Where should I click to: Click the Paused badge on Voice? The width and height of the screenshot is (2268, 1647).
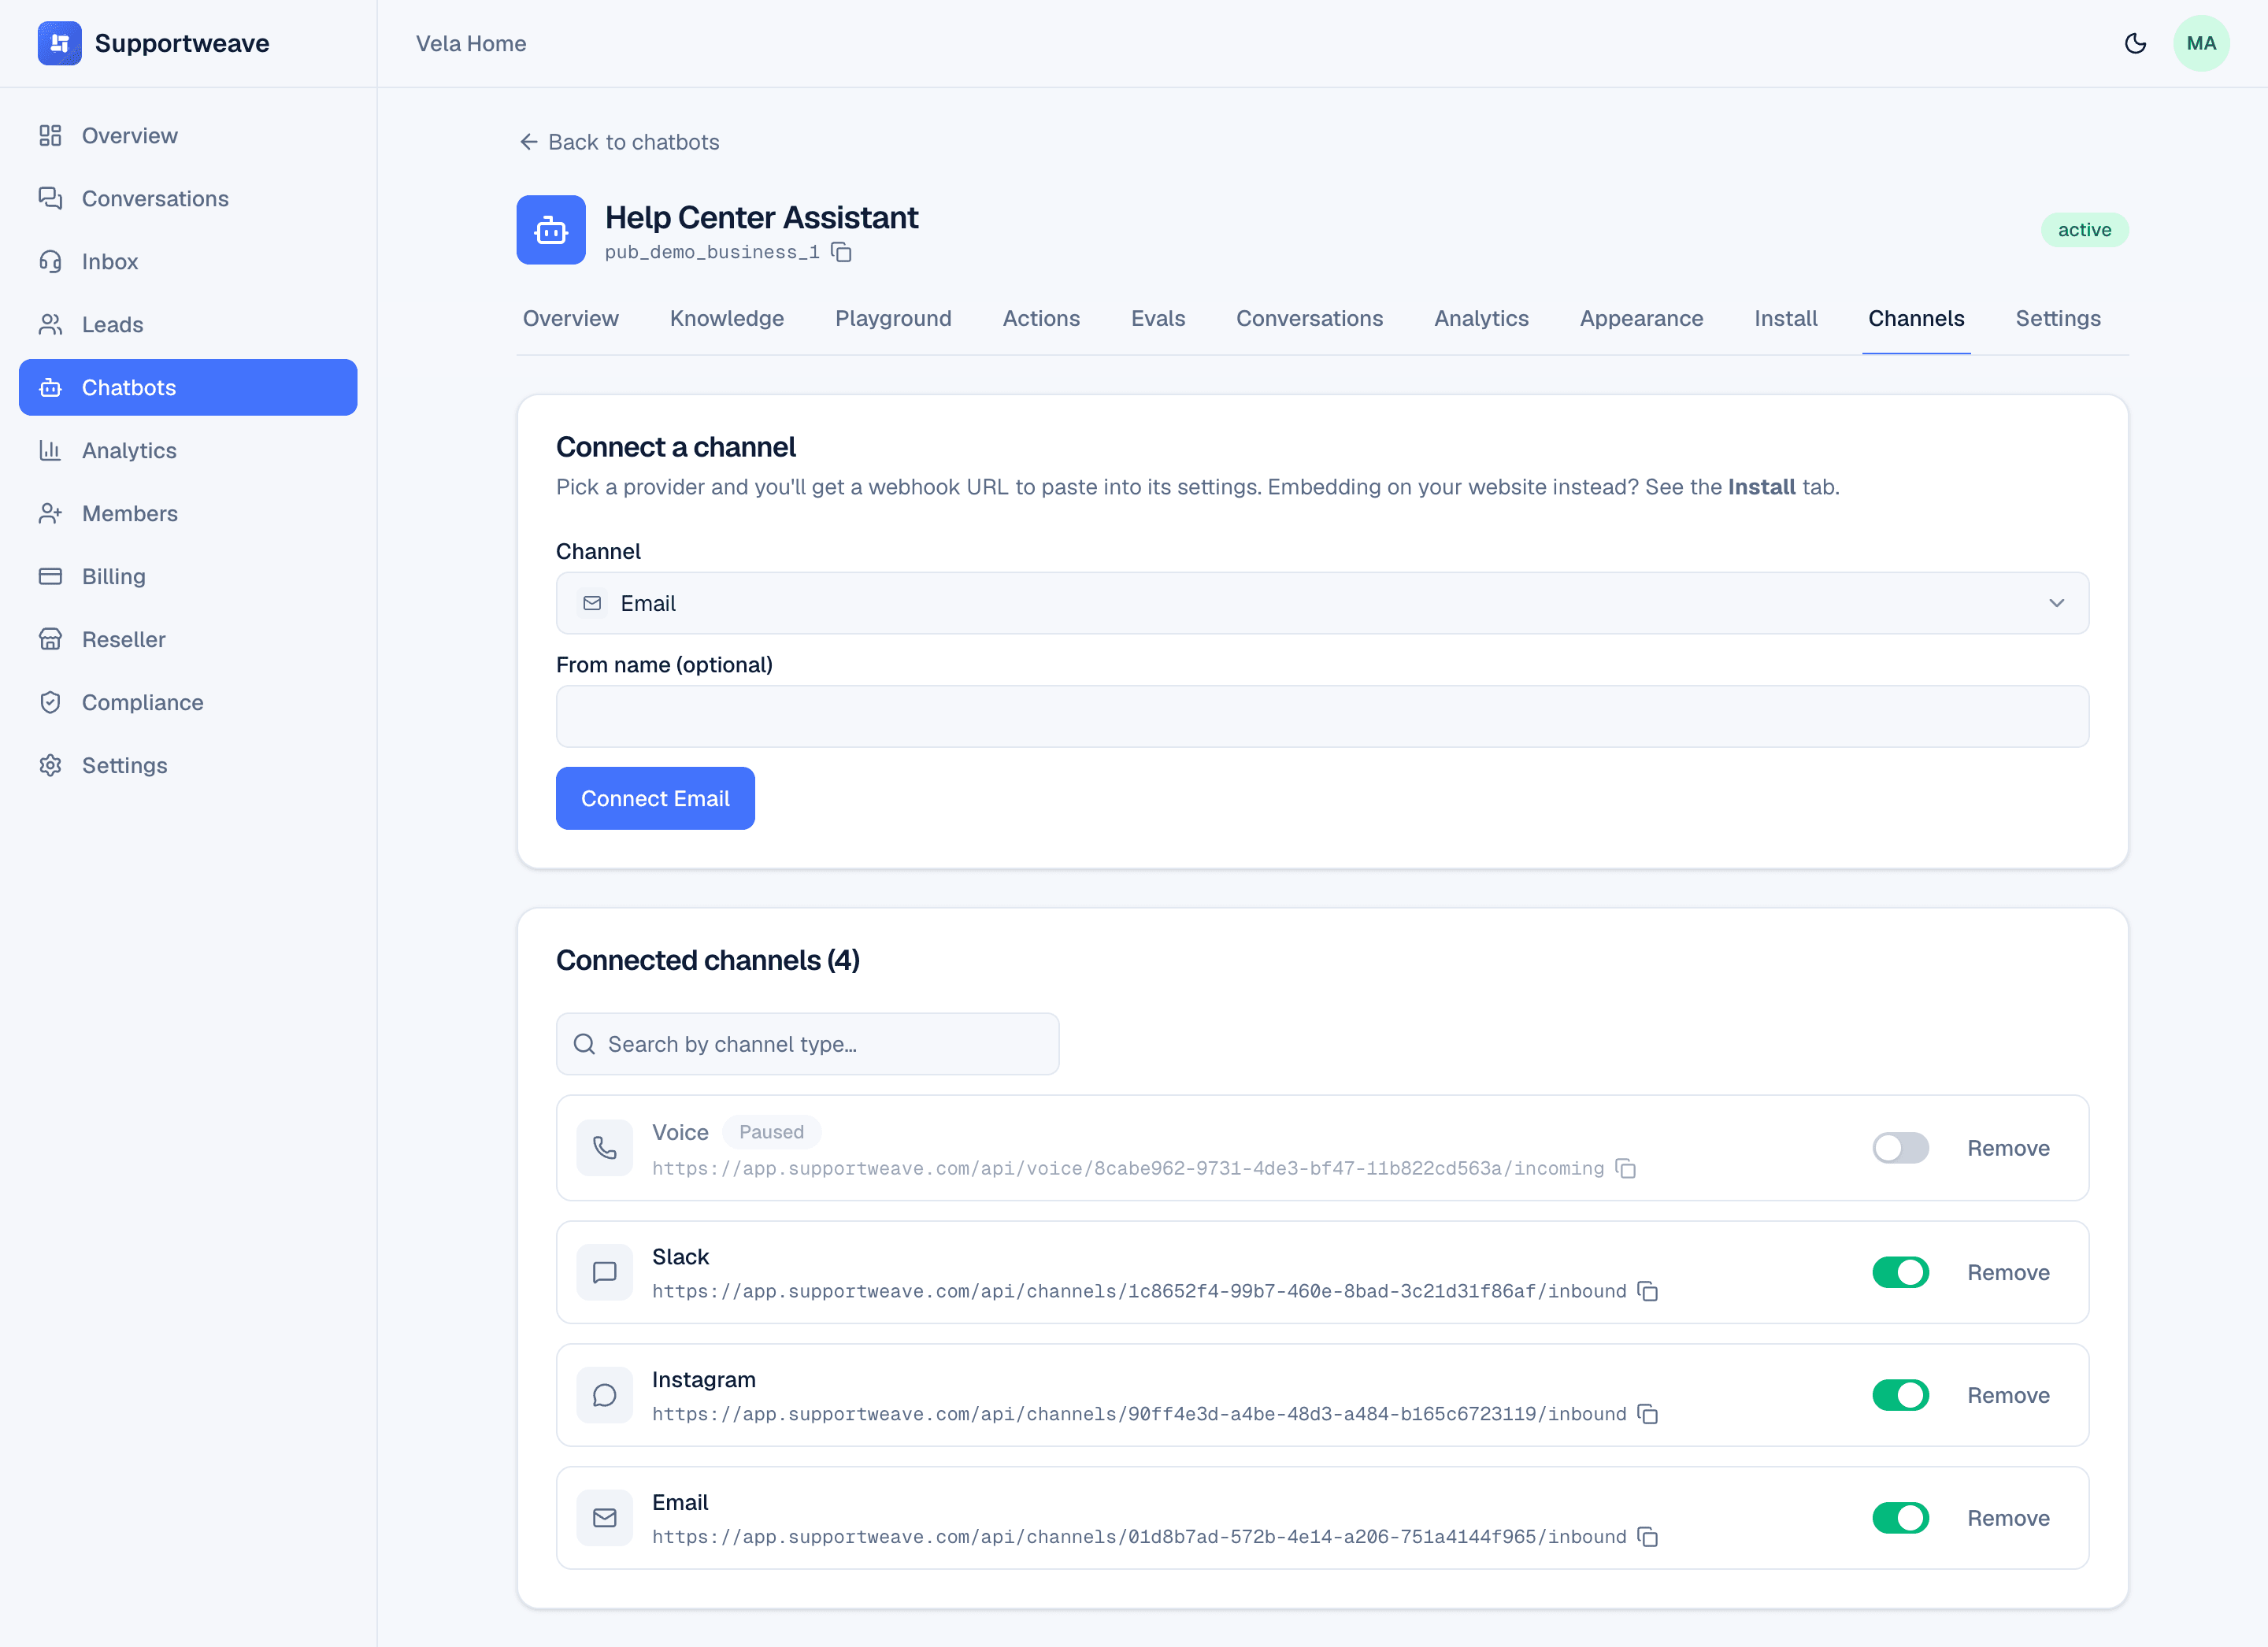771,1132
